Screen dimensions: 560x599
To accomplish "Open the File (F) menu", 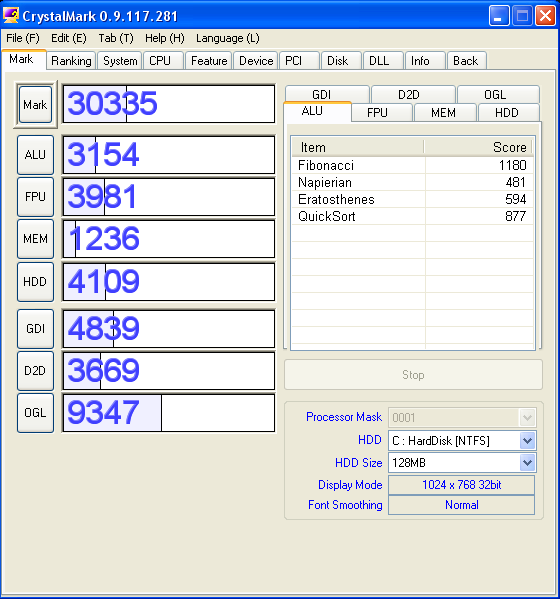I will [x=23, y=38].
